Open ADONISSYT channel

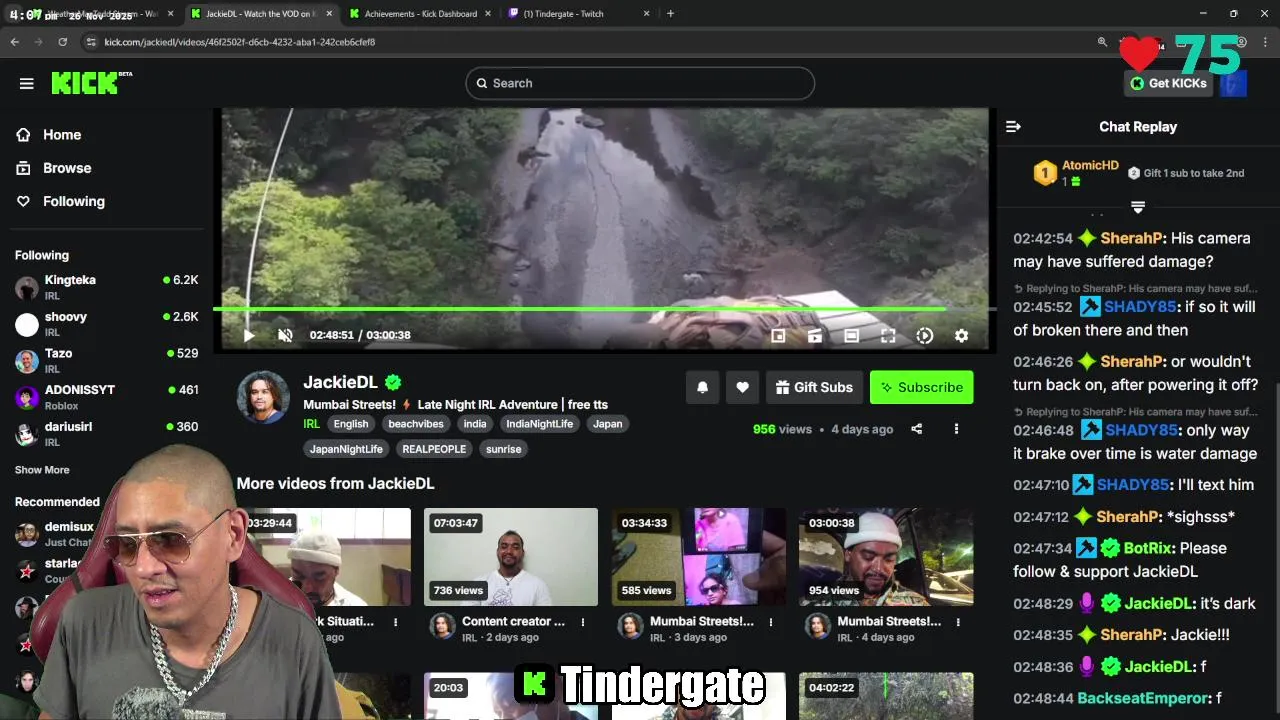pos(107,397)
